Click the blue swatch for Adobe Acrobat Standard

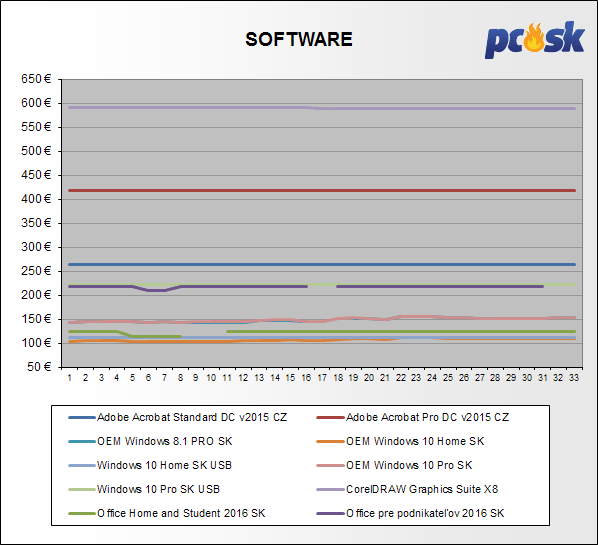click(x=82, y=418)
